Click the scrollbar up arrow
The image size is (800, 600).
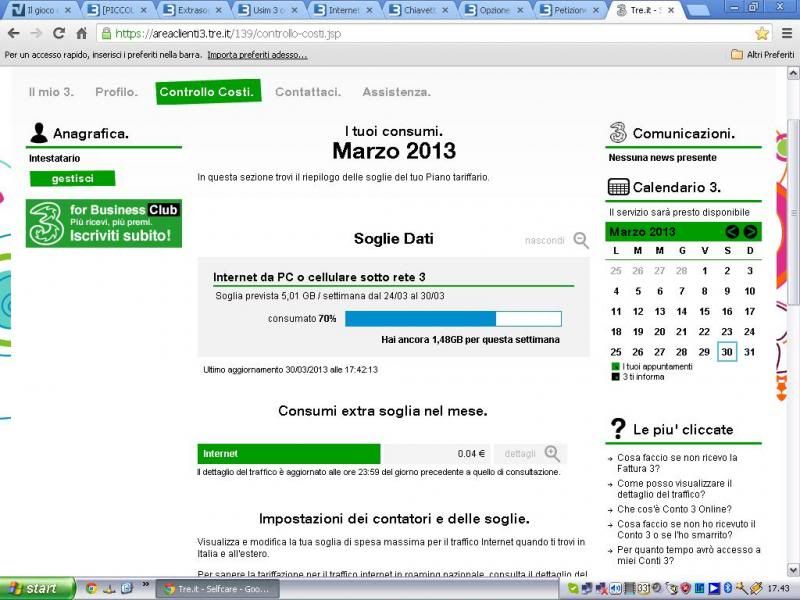pyautogui.click(x=793, y=73)
